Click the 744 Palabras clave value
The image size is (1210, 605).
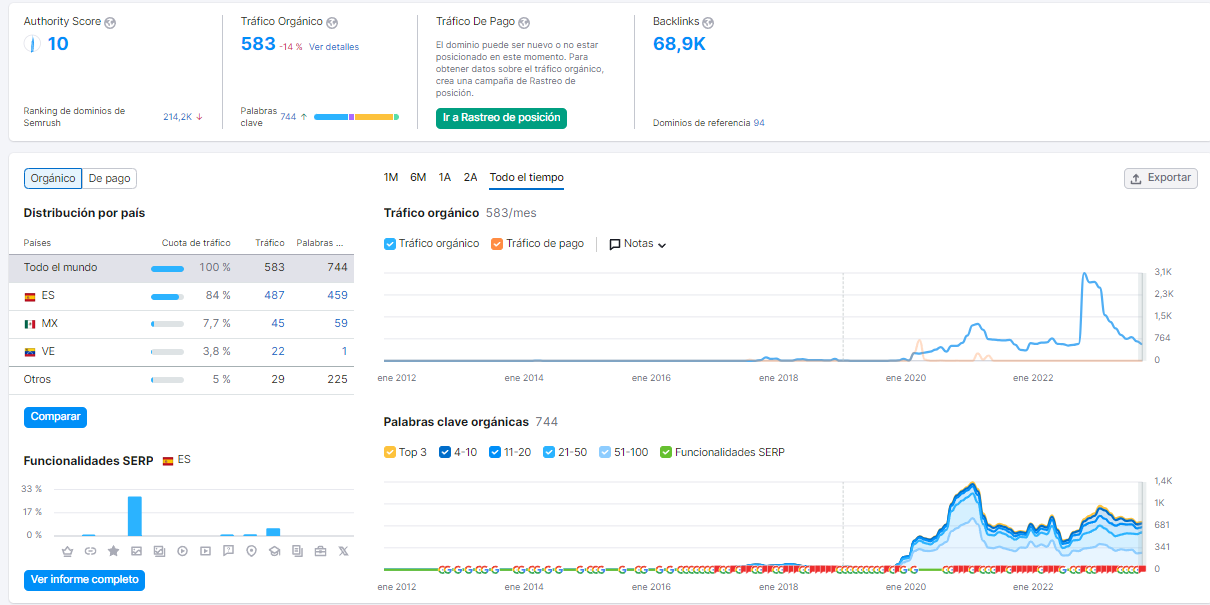click(288, 117)
